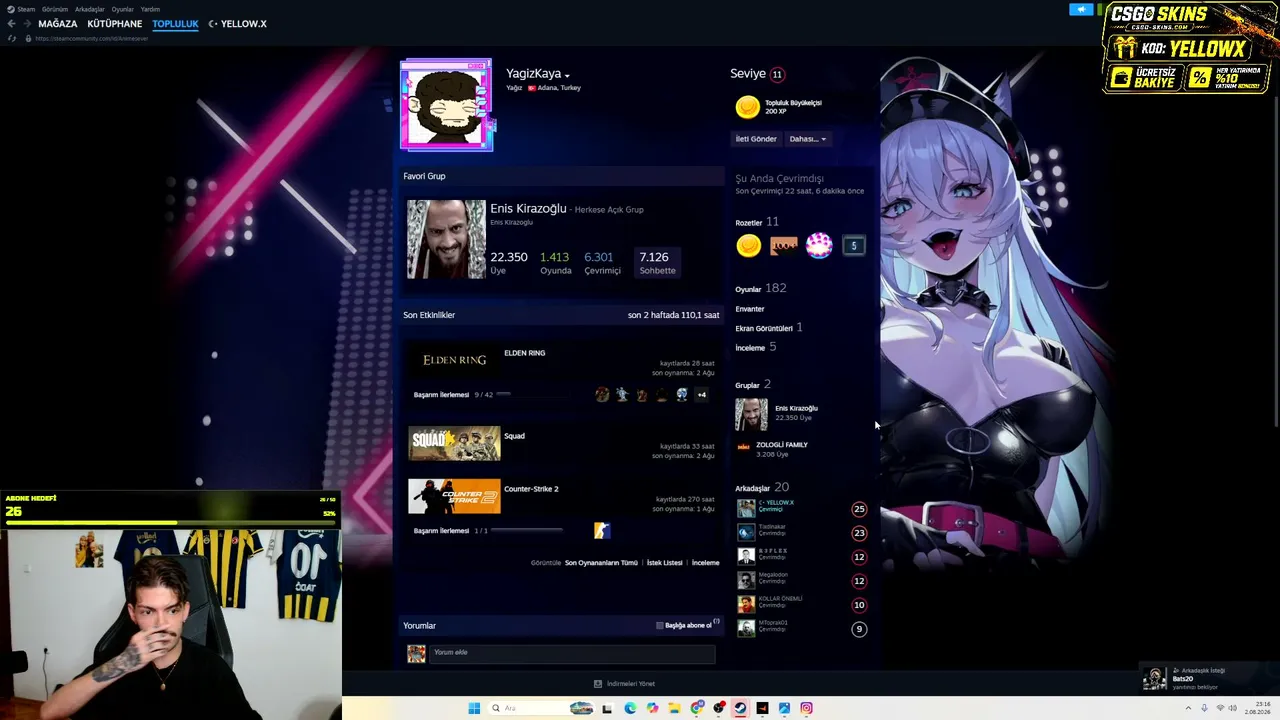Open the Topluluk Büyükelçisi gold badge icon

click(x=747, y=107)
